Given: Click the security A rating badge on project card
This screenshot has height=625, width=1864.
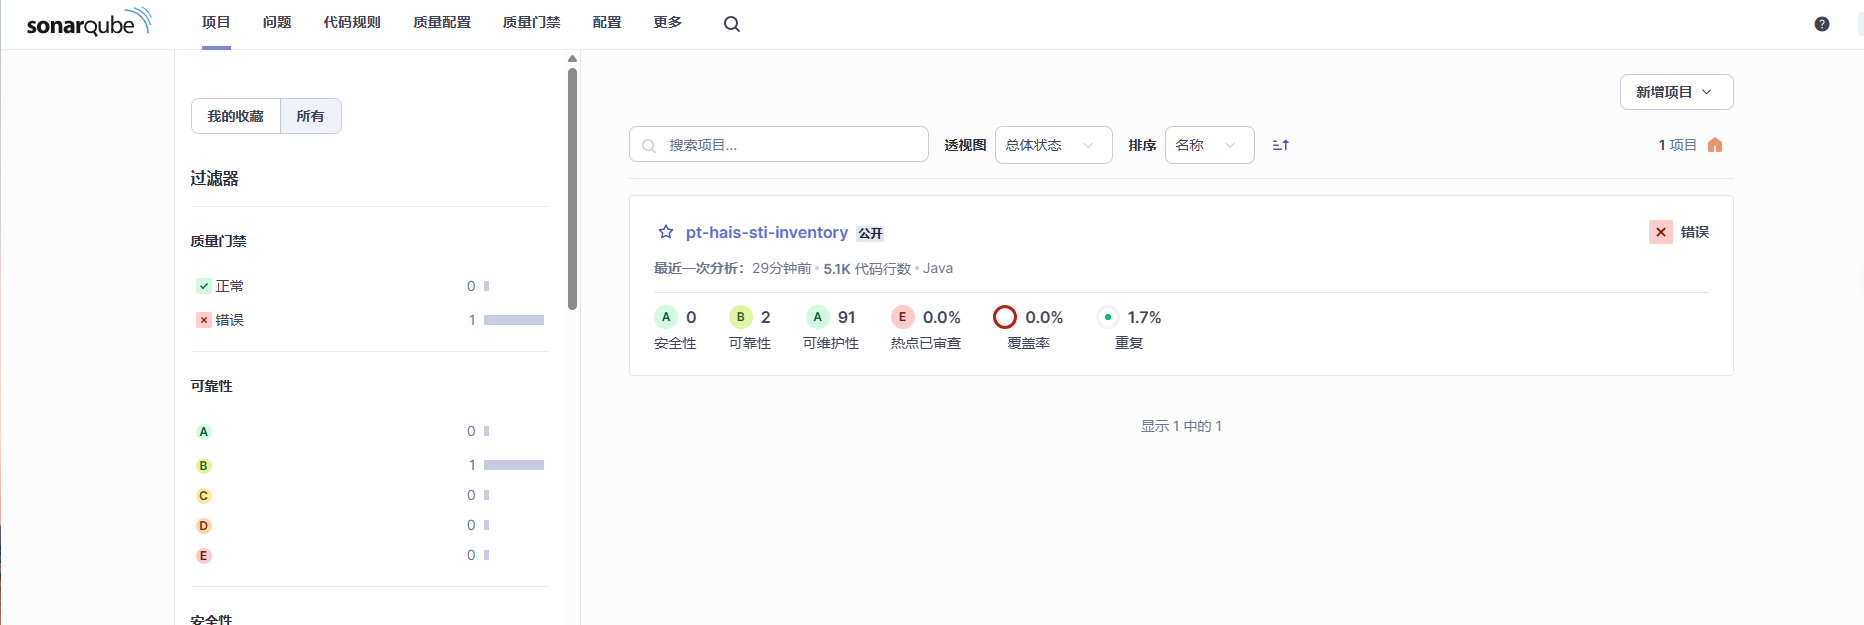Looking at the screenshot, I should point(666,317).
